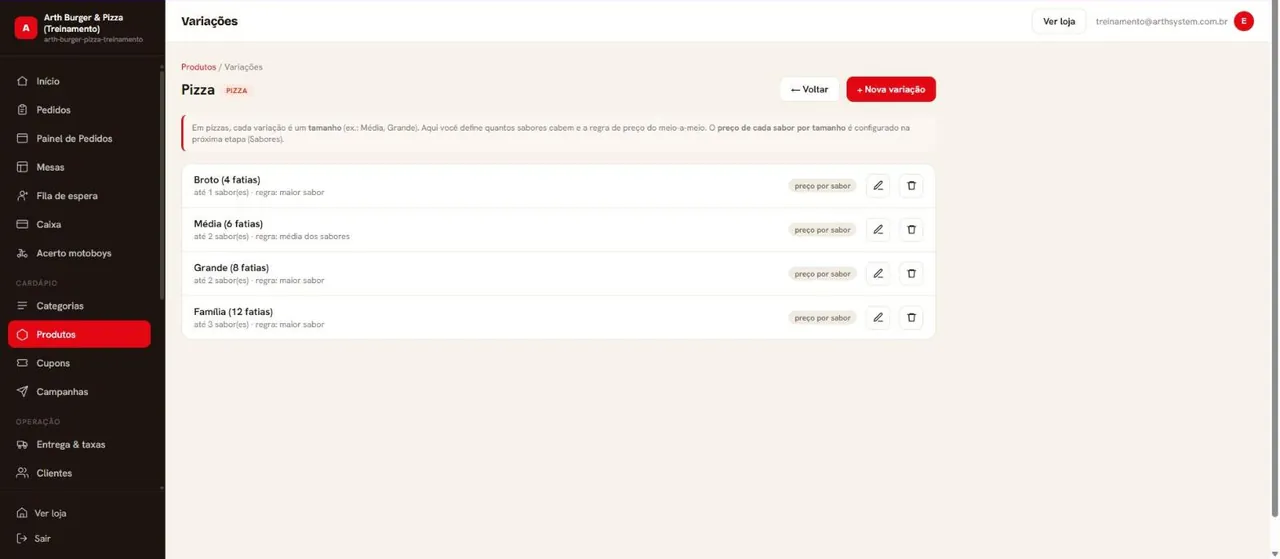Click the PIZZA tag next to title

(x=236, y=90)
